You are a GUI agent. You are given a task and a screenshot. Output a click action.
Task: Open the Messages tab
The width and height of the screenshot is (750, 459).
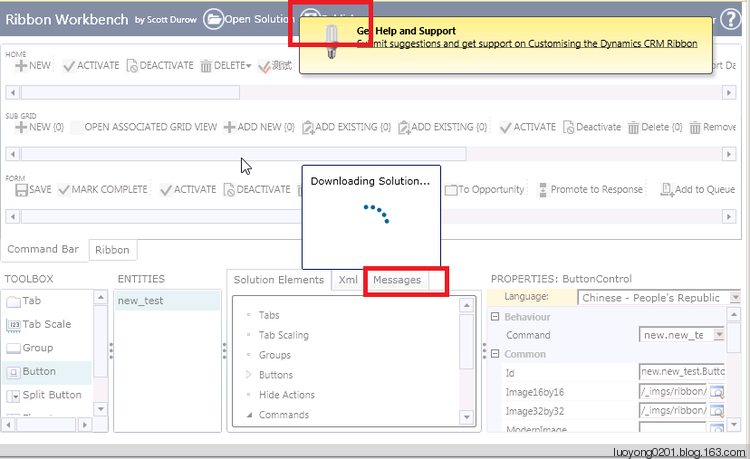397,280
